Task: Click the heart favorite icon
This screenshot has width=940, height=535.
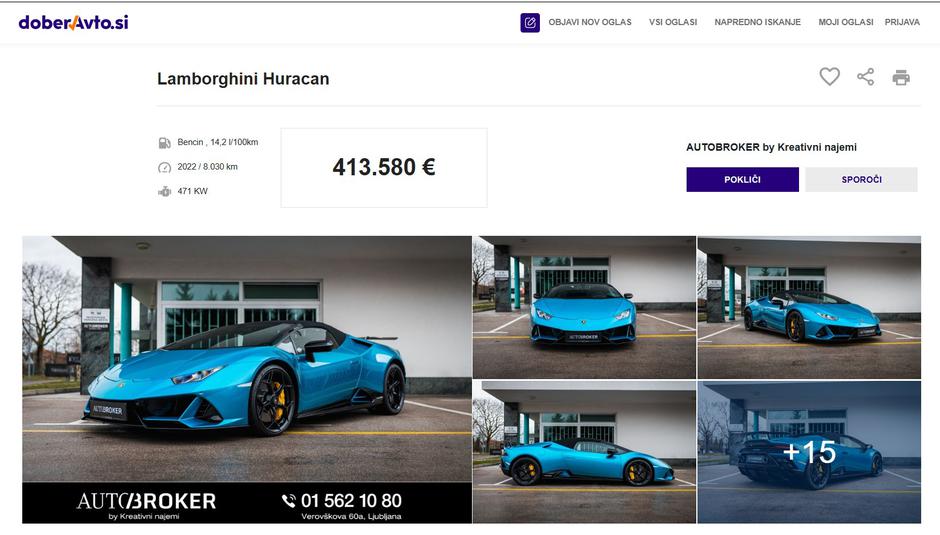Action: tap(830, 77)
